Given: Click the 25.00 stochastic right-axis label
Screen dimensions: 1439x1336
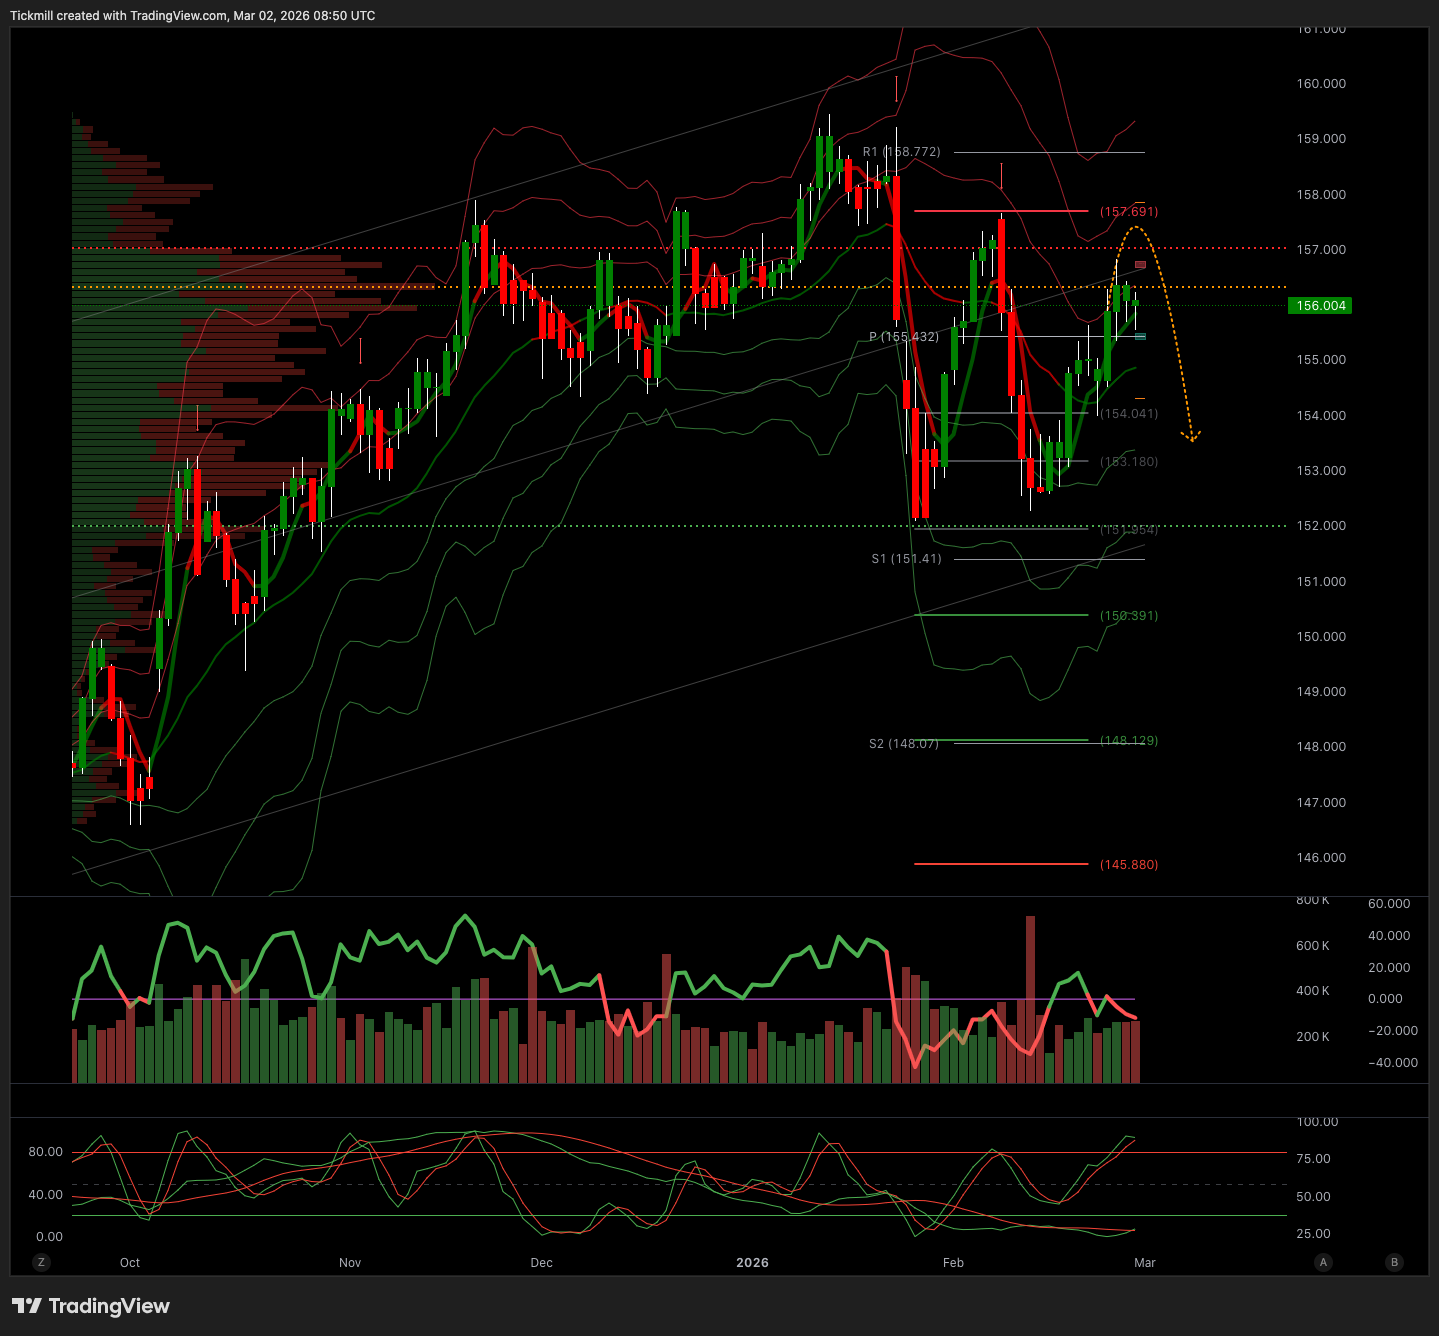Looking at the screenshot, I should click(1313, 1234).
